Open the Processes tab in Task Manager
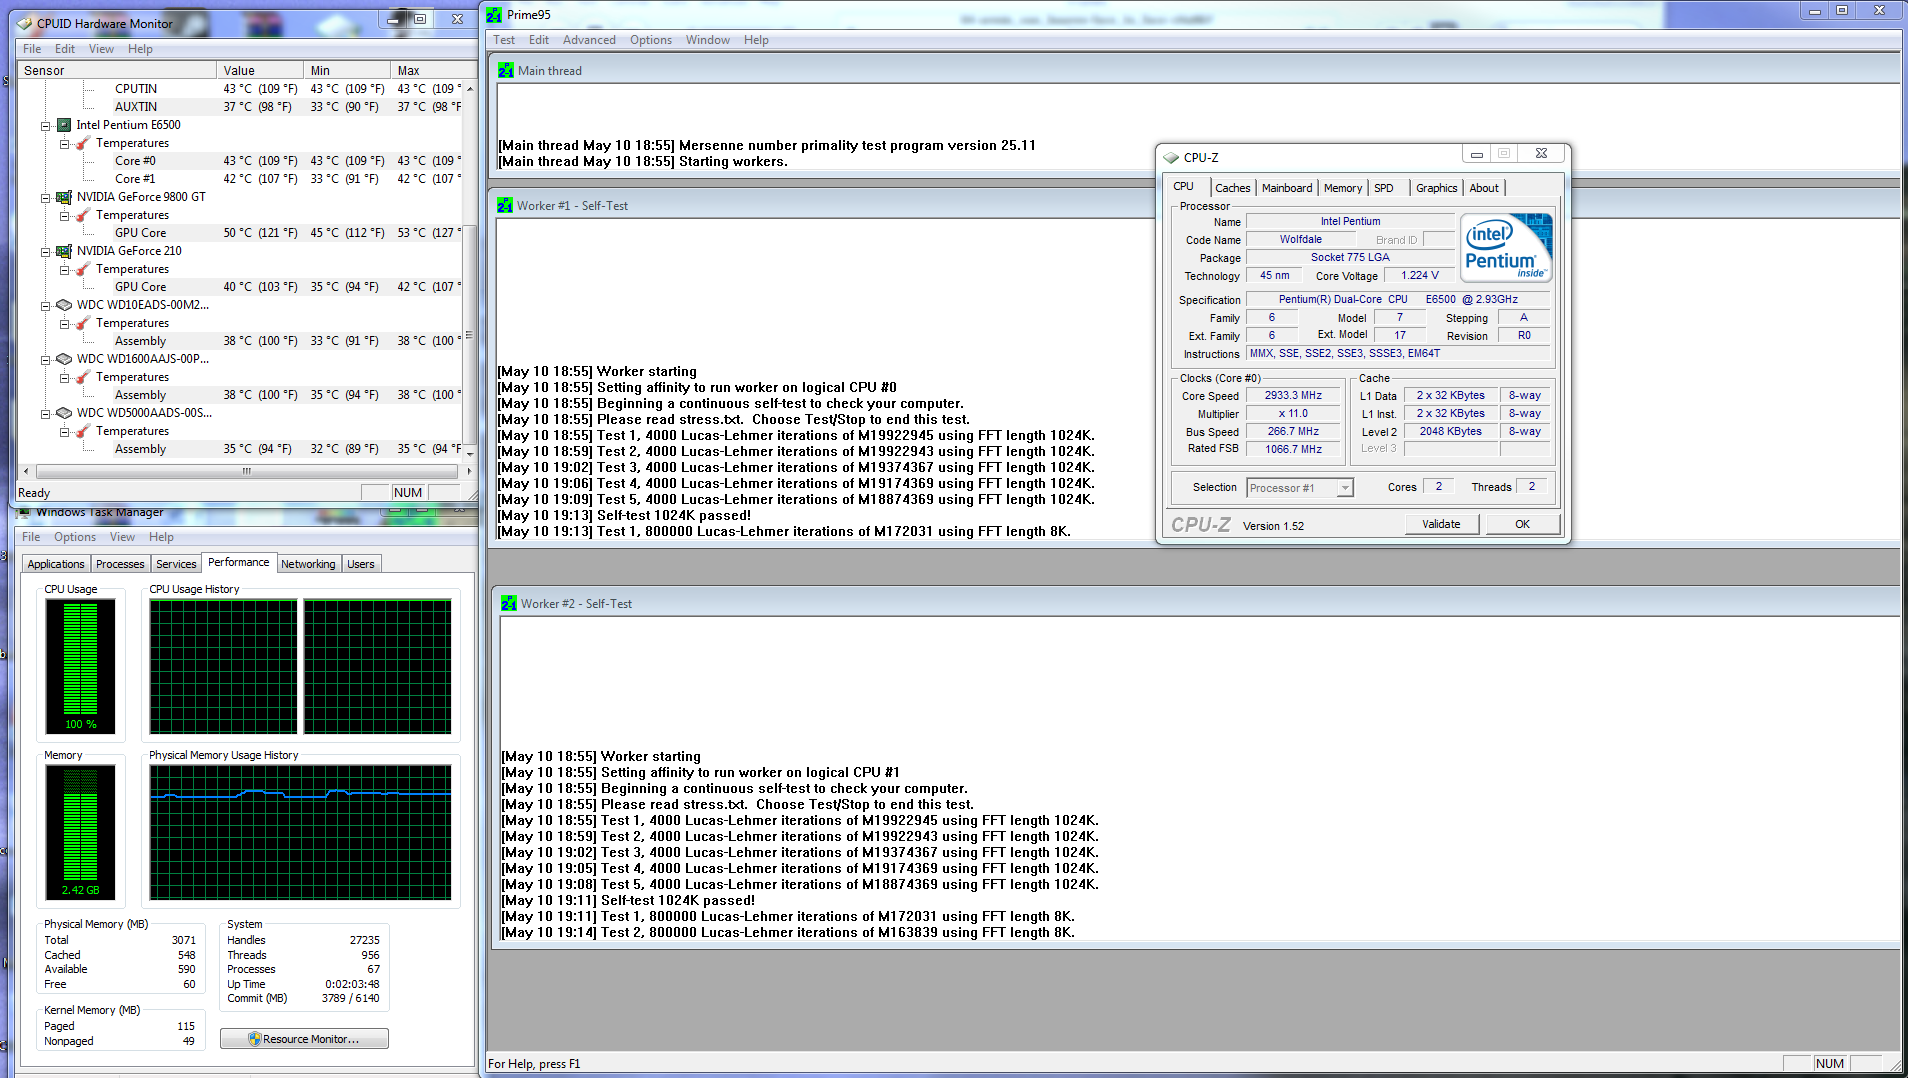1908x1078 pixels. (x=120, y=564)
